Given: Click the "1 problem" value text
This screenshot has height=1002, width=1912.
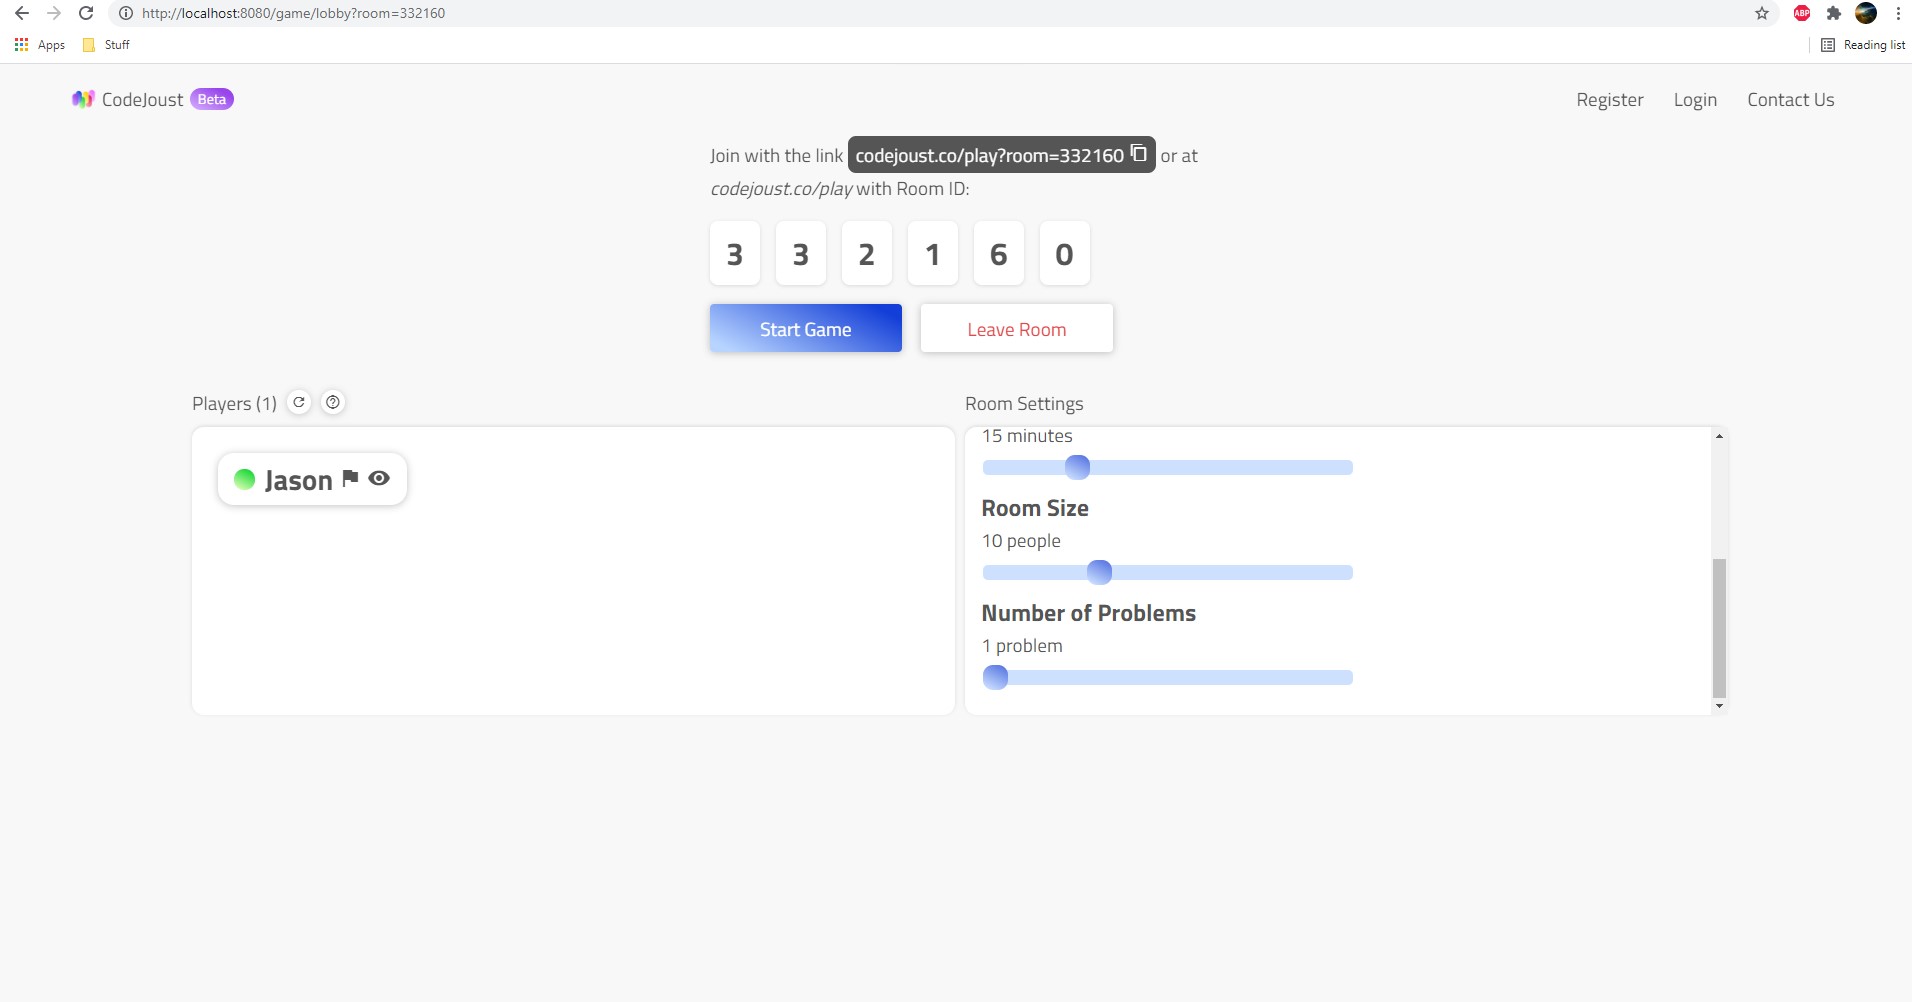Looking at the screenshot, I should pyautogui.click(x=1022, y=646).
